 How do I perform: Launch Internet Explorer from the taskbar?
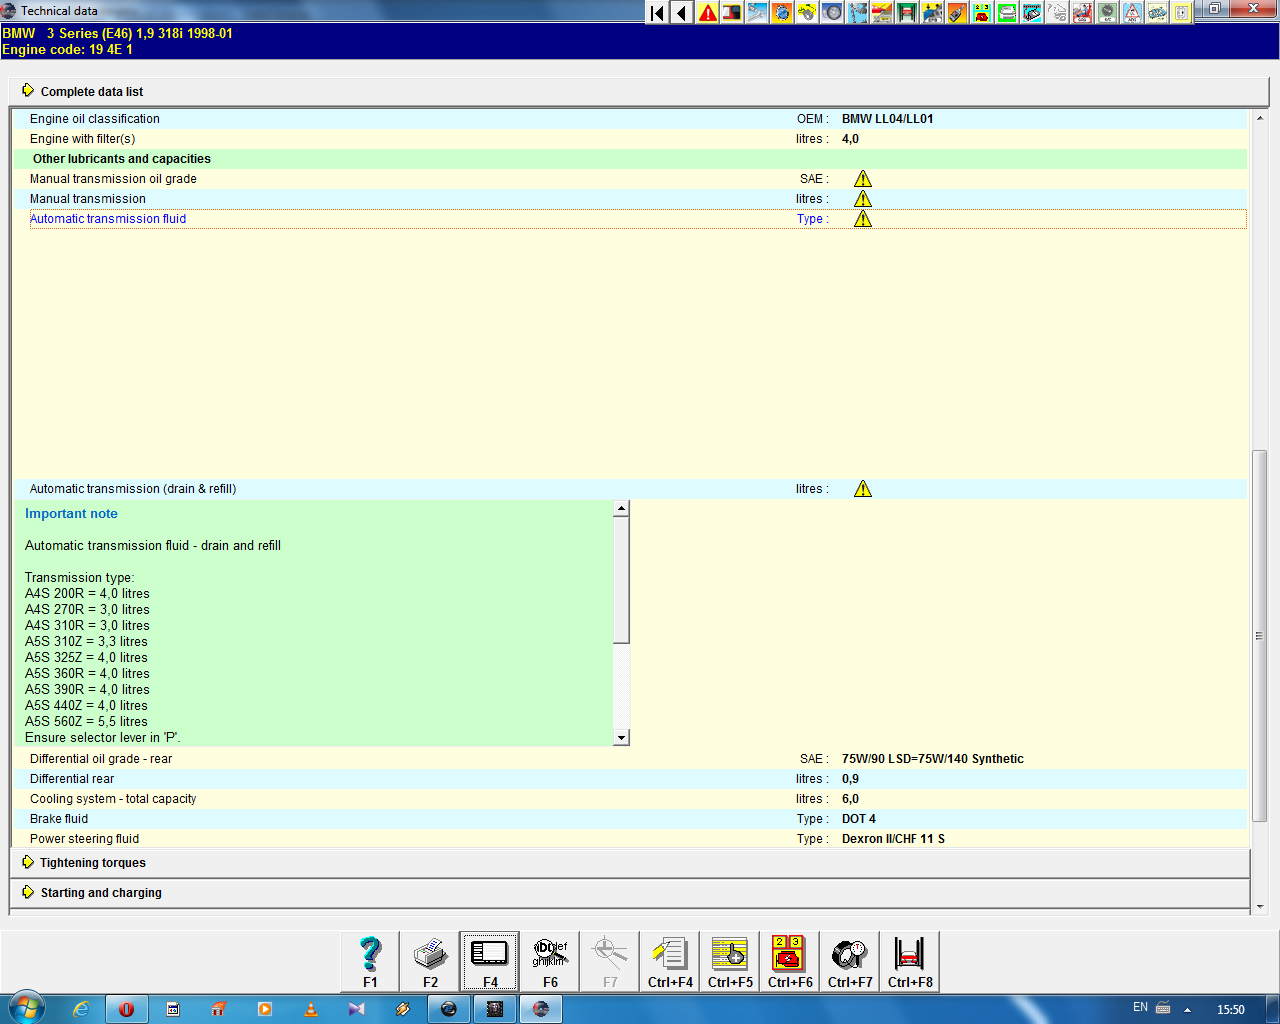[x=81, y=1009]
